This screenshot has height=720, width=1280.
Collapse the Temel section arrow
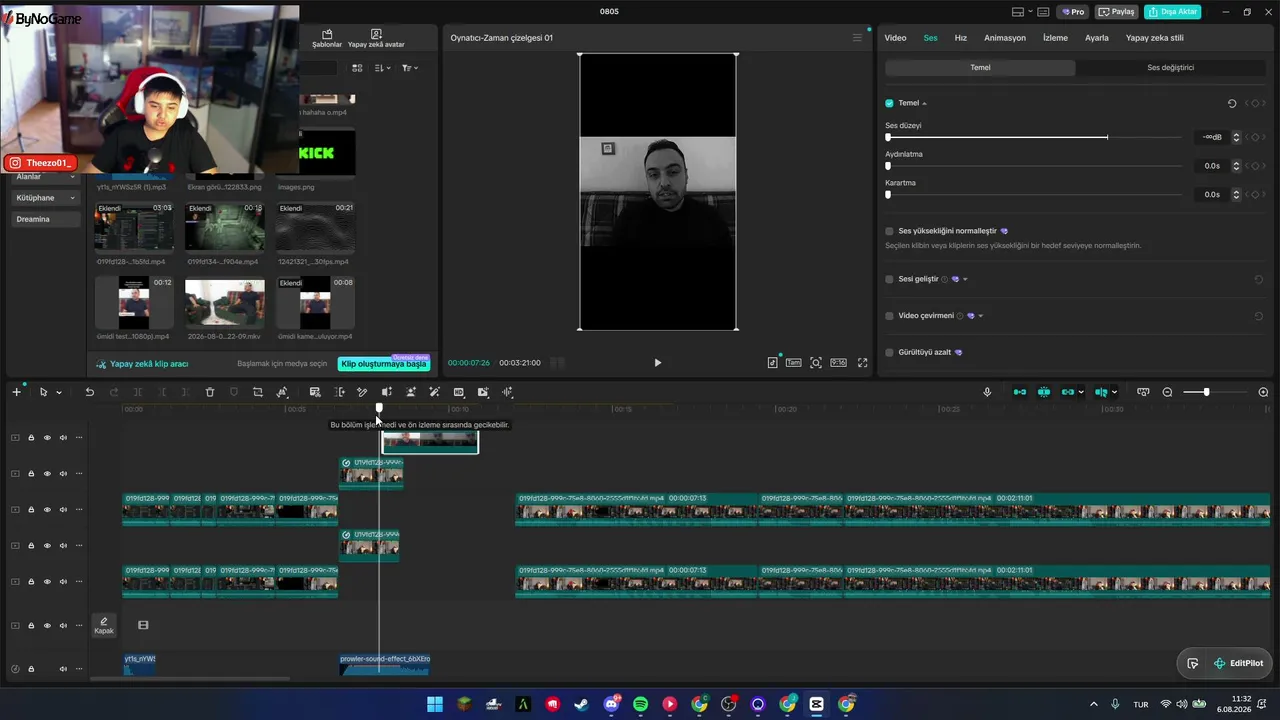(x=924, y=103)
